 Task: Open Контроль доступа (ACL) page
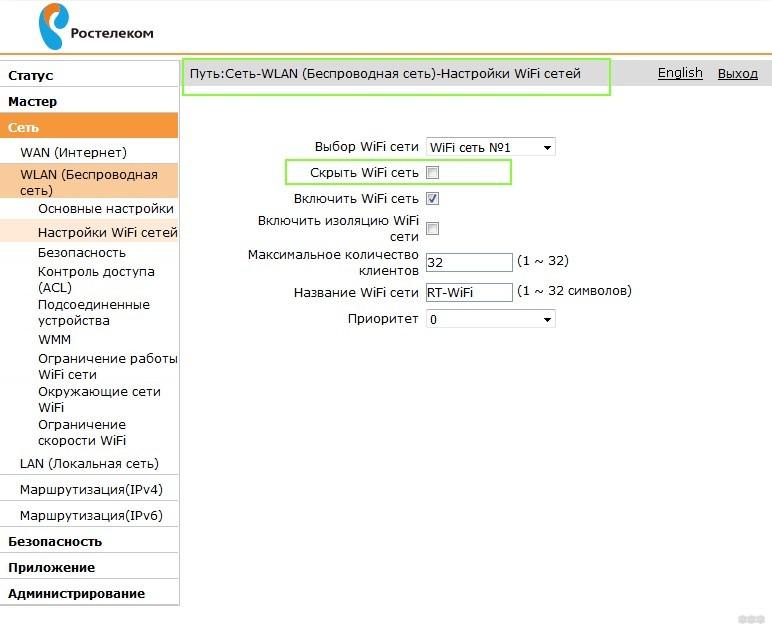[x=96, y=279]
